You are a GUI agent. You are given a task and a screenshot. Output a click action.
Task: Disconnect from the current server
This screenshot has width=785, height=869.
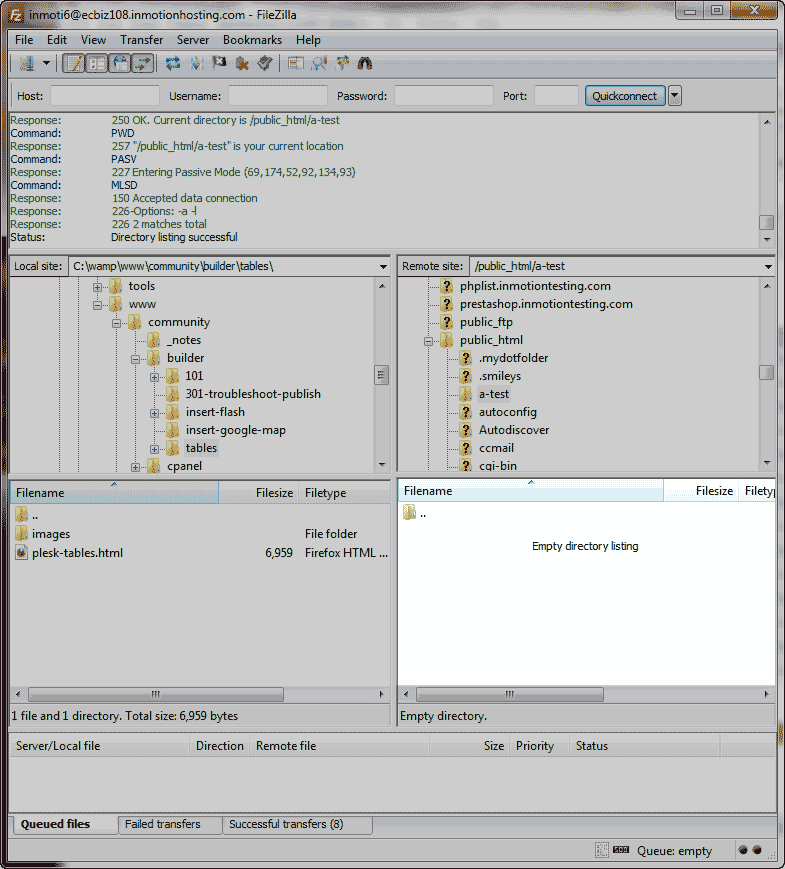[x=241, y=63]
